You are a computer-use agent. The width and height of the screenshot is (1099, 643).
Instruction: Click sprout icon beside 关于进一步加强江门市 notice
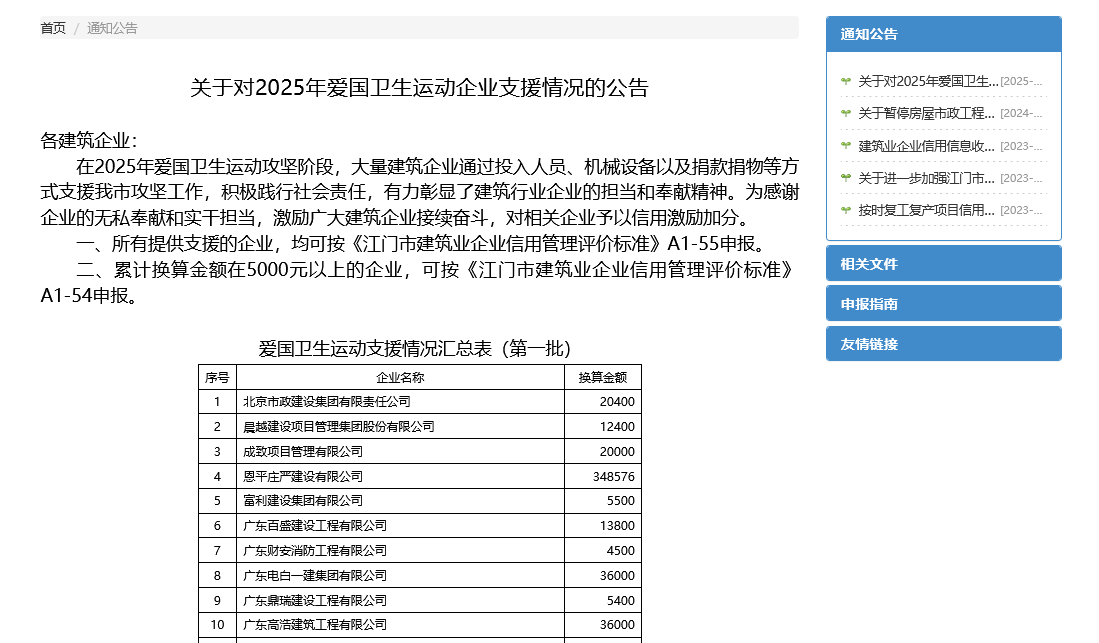(846, 178)
